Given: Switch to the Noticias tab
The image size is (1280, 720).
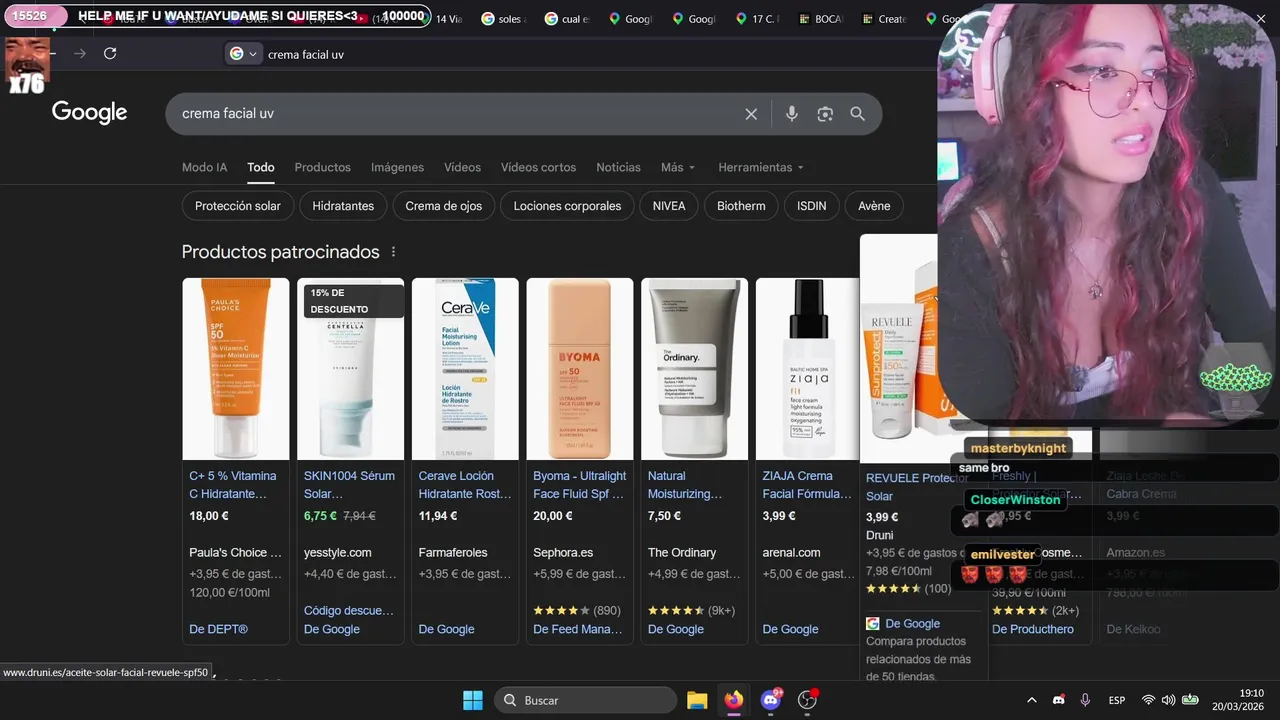Looking at the screenshot, I should (x=618, y=167).
